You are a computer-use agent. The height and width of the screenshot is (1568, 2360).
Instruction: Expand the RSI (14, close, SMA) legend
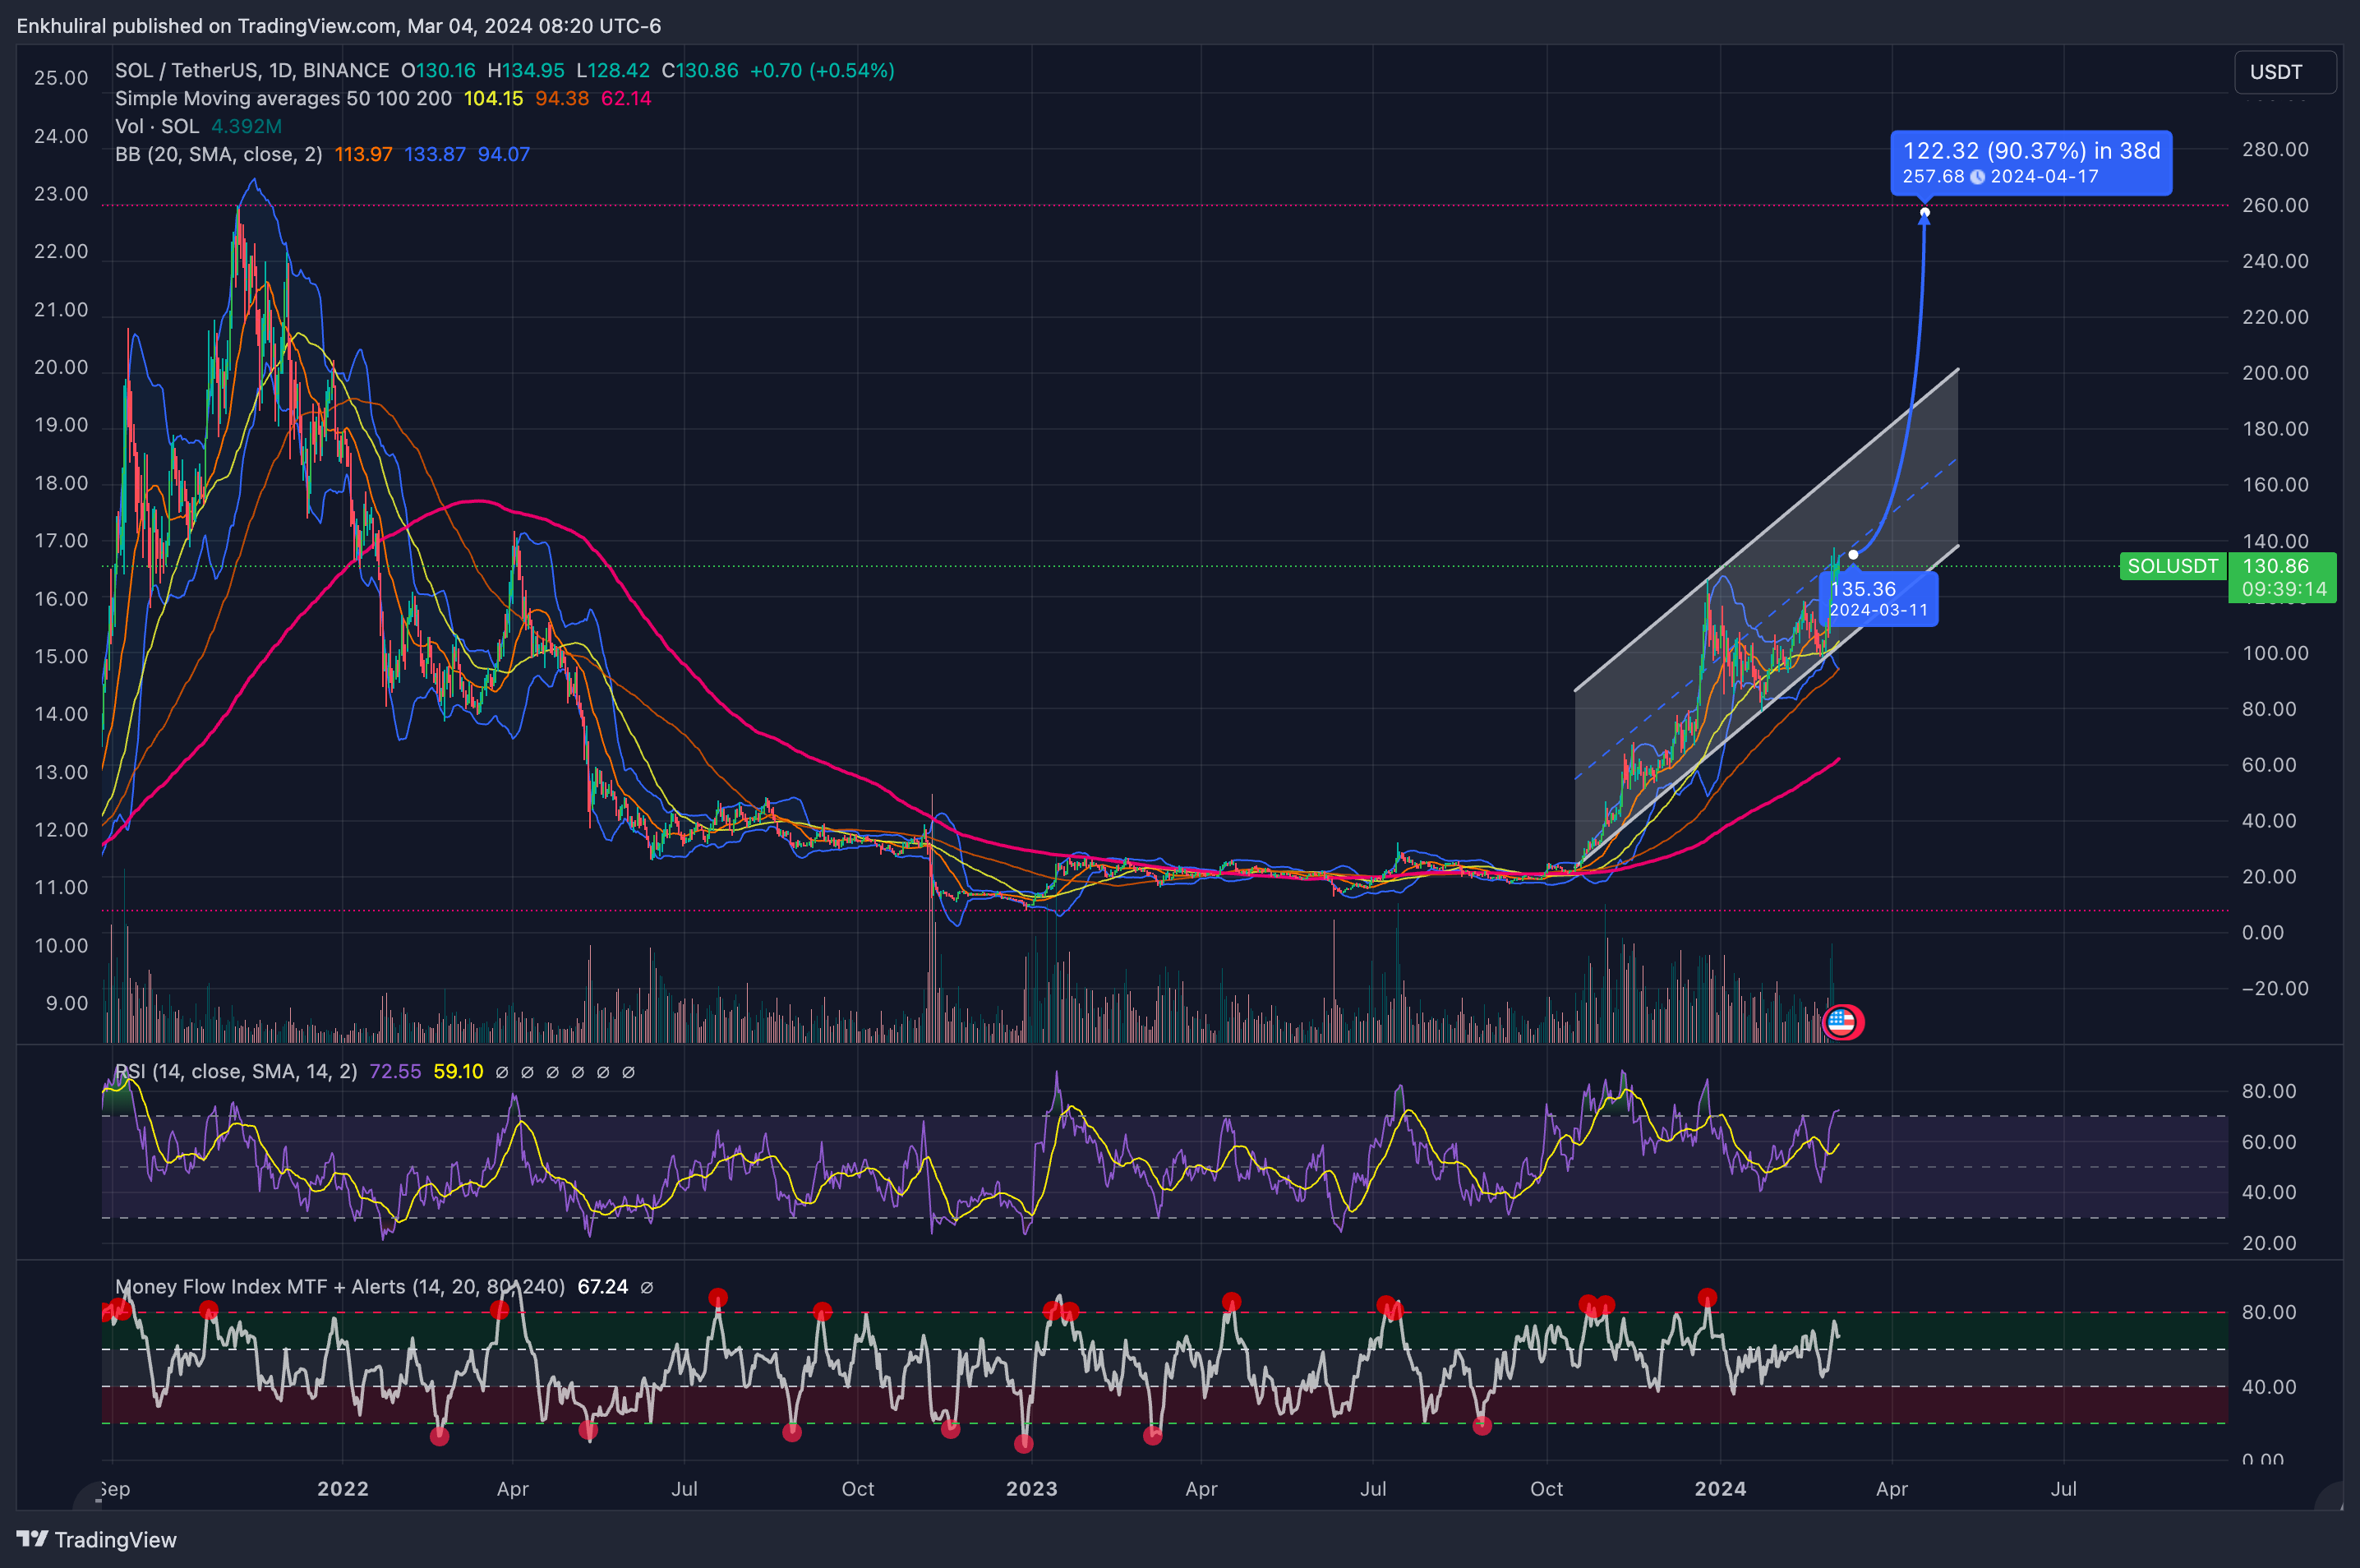tap(236, 1071)
